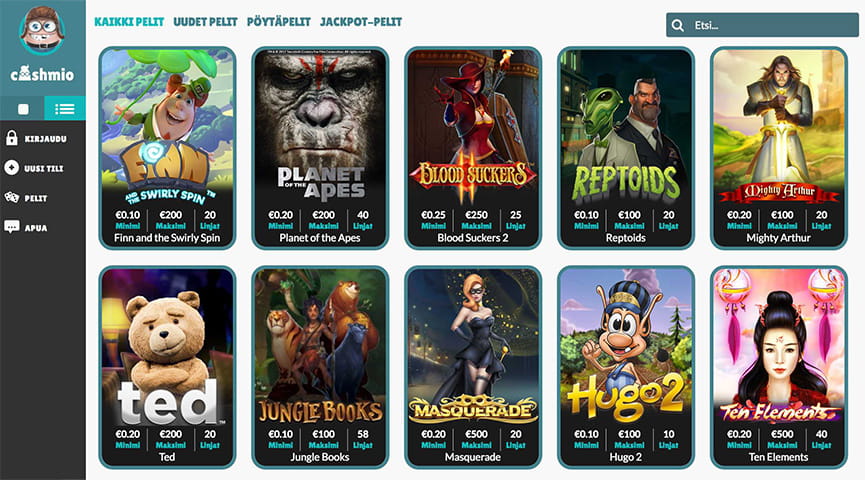Click the lock icon next to Kirjaudu
865x480 pixels.
(x=12, y=138)
